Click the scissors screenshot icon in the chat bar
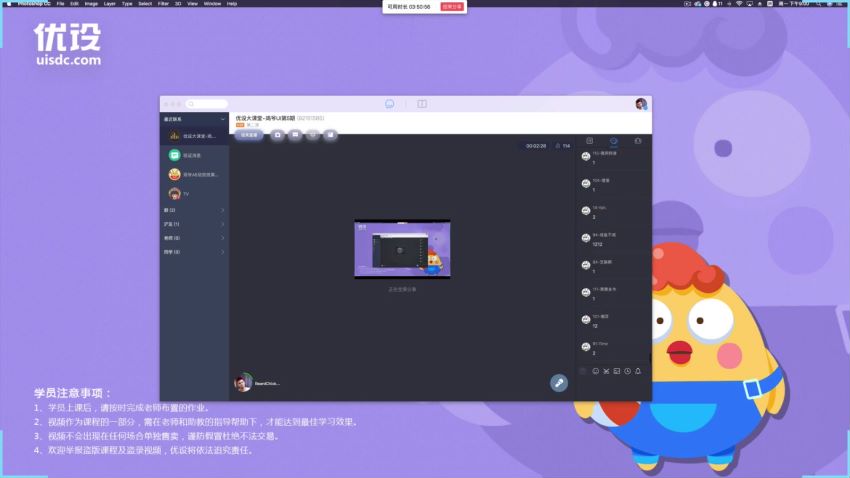Image resolution: width=850 pixels, height=478 pixels. coord(606,371)
